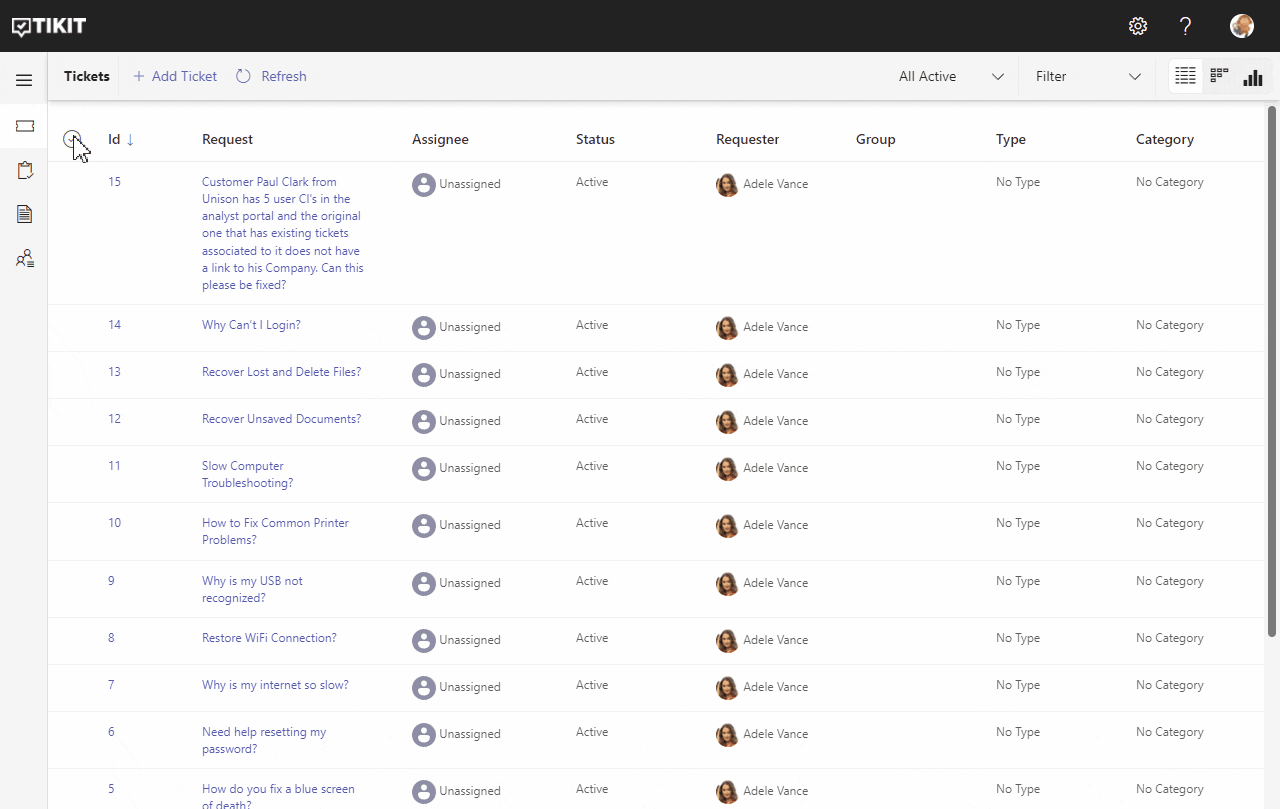Click ticket Id 10 link

point(114,523)
